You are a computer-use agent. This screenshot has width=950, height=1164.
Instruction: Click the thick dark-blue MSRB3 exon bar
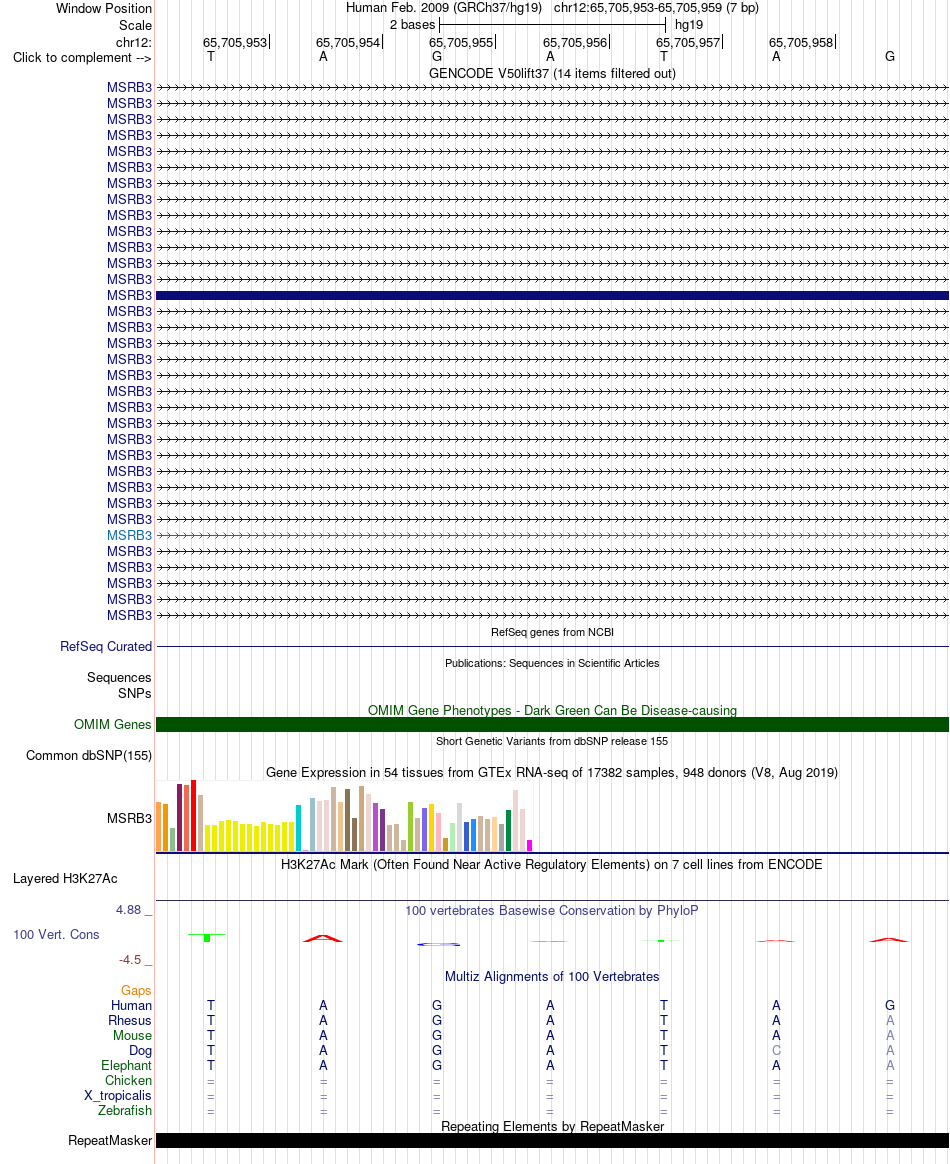click(552, 295)
